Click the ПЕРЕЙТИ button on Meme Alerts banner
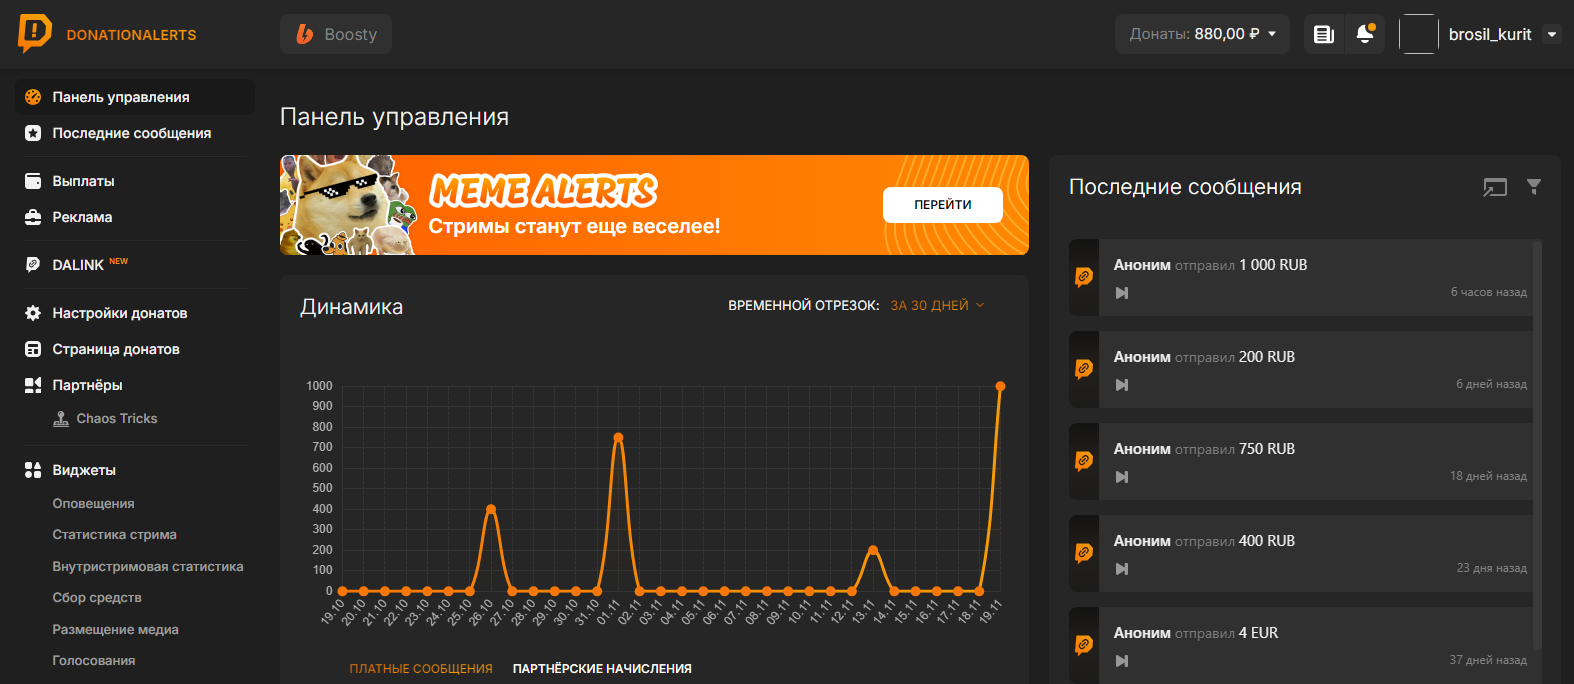1574x684 pixels. 943,205
